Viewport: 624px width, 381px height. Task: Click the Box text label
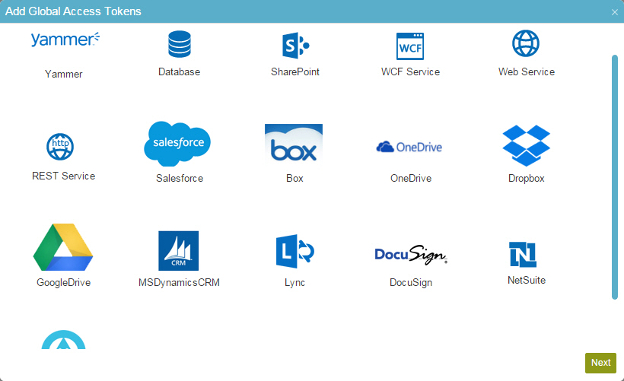point(295,178)
